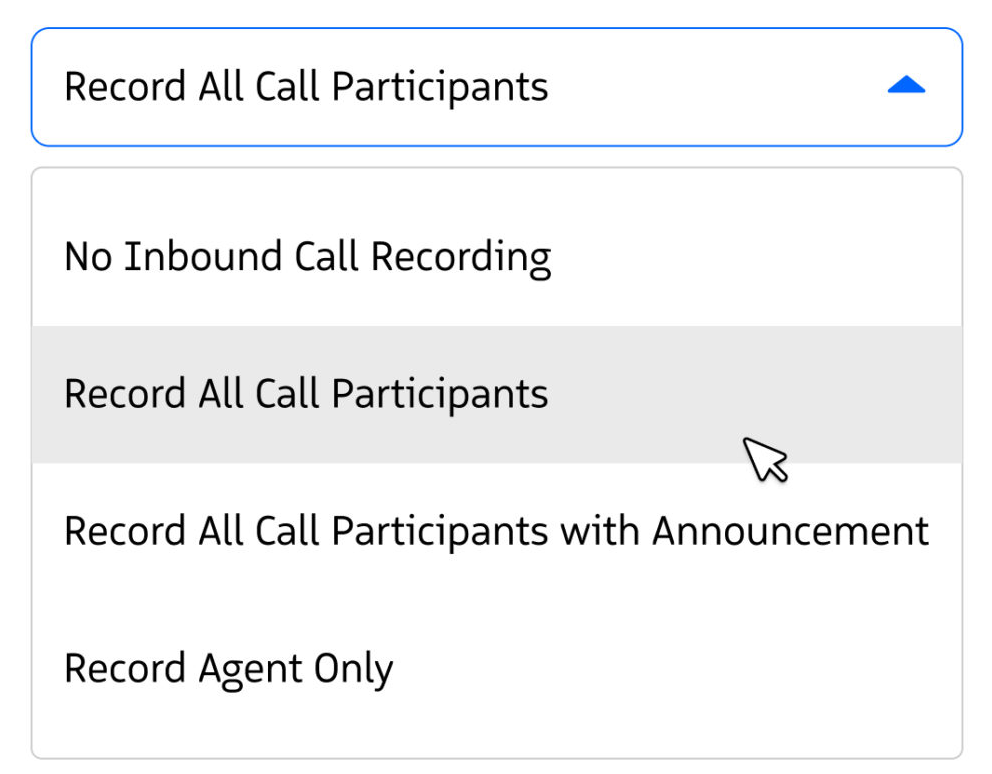Choose Record Agent Only from the list
The width and height of the screenshot is (992, 774).
(x=229, y=668)
